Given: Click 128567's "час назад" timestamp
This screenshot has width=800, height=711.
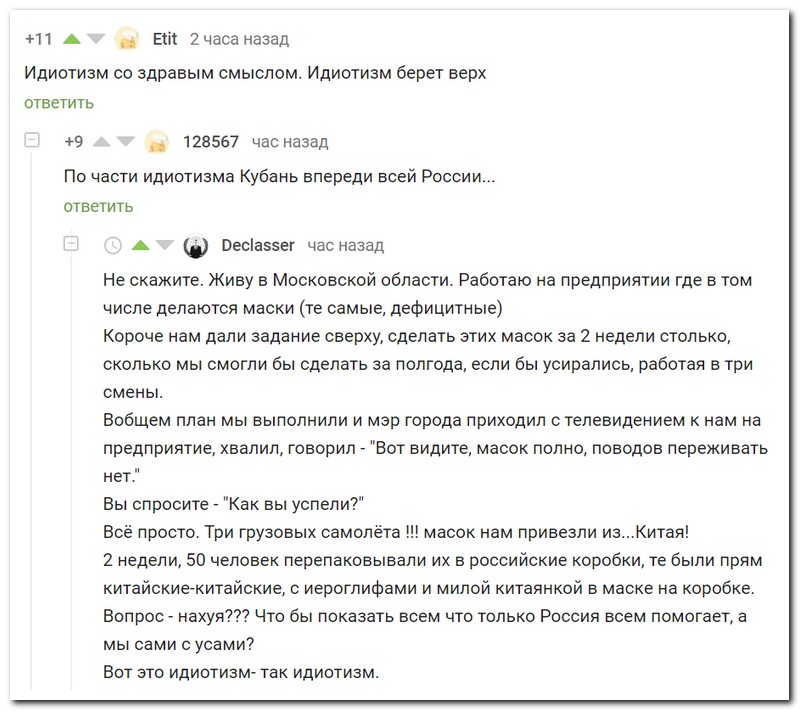Looking at the screenshot, I should click(x=290, y=142).
